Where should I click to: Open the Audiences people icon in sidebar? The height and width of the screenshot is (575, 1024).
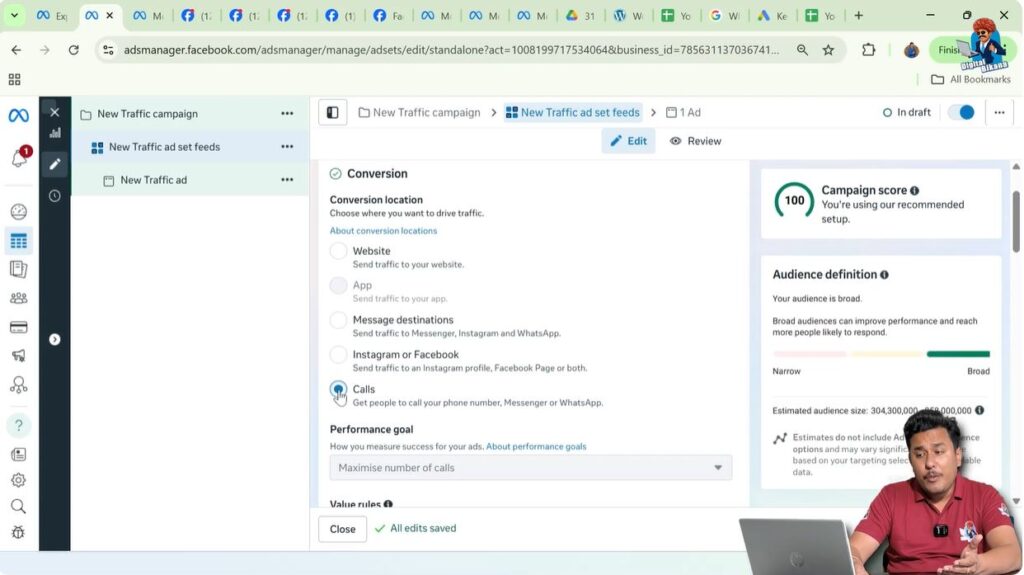click(18, 298)
